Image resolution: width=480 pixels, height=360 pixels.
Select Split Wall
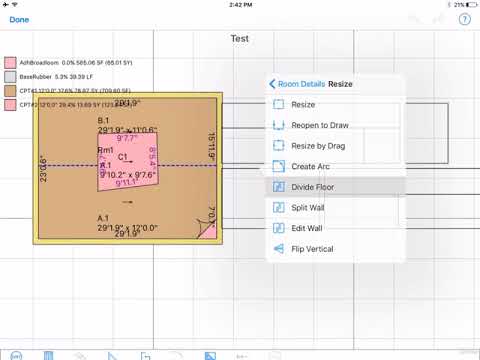pos(335,208)
